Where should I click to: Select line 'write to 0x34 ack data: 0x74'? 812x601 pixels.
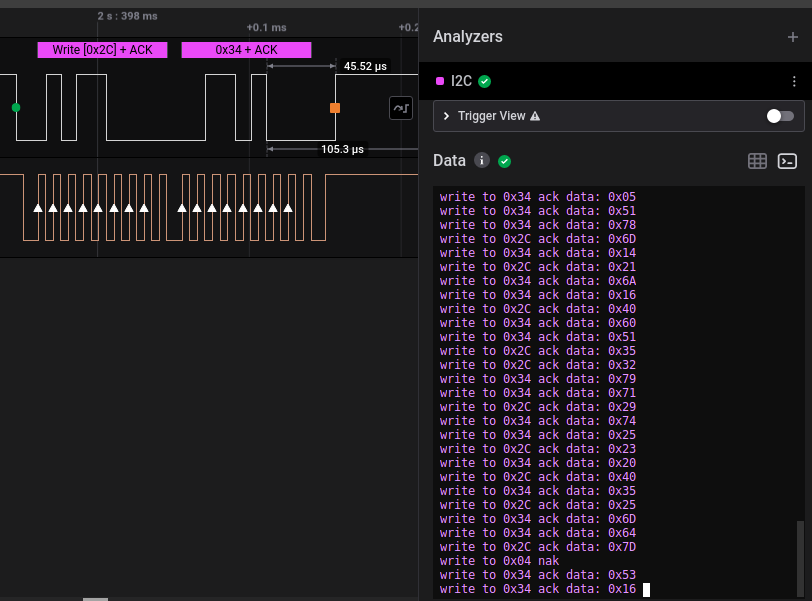tap(538, 420)
